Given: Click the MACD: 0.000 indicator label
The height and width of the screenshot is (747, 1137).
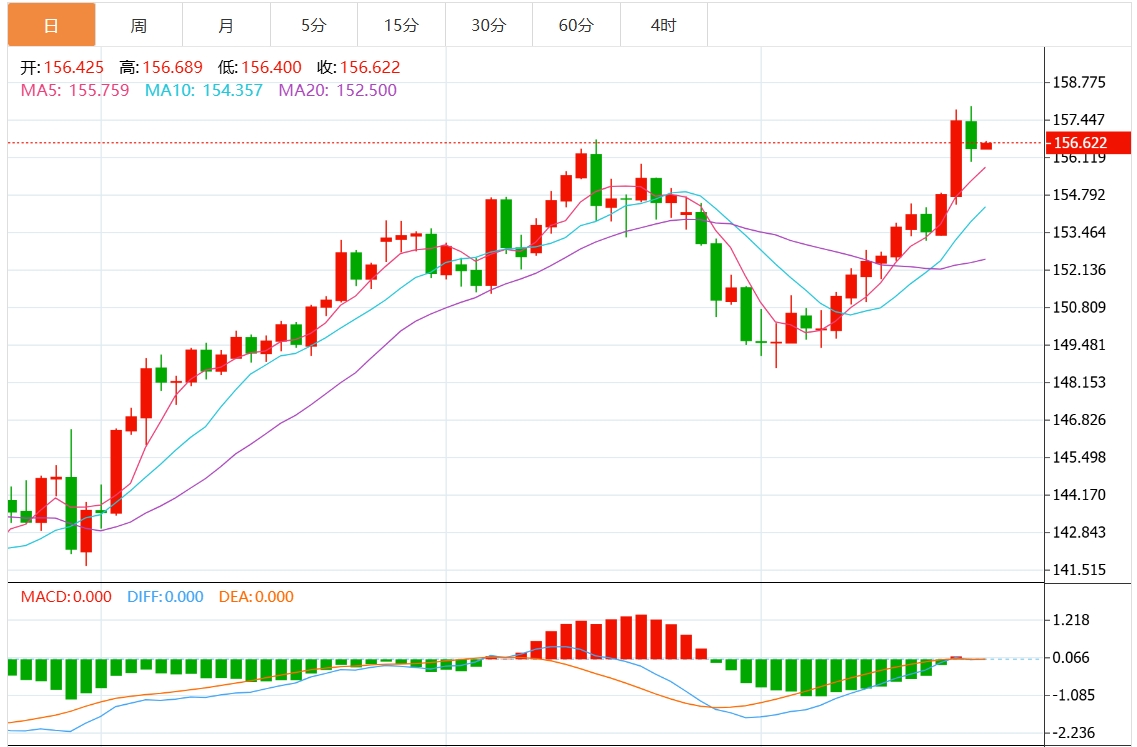Looking at the screenshot, I should [66, 597].
